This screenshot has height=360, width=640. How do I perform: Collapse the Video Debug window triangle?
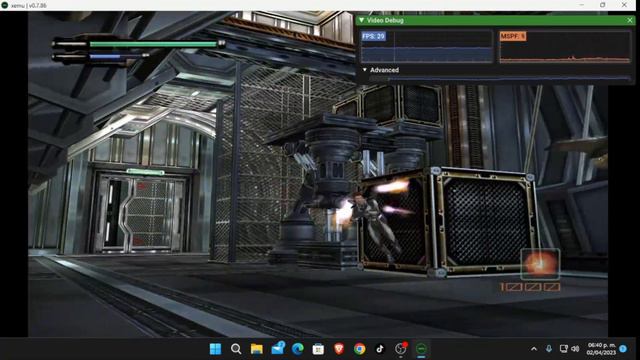pyautogui.click(x=361, y=20)
